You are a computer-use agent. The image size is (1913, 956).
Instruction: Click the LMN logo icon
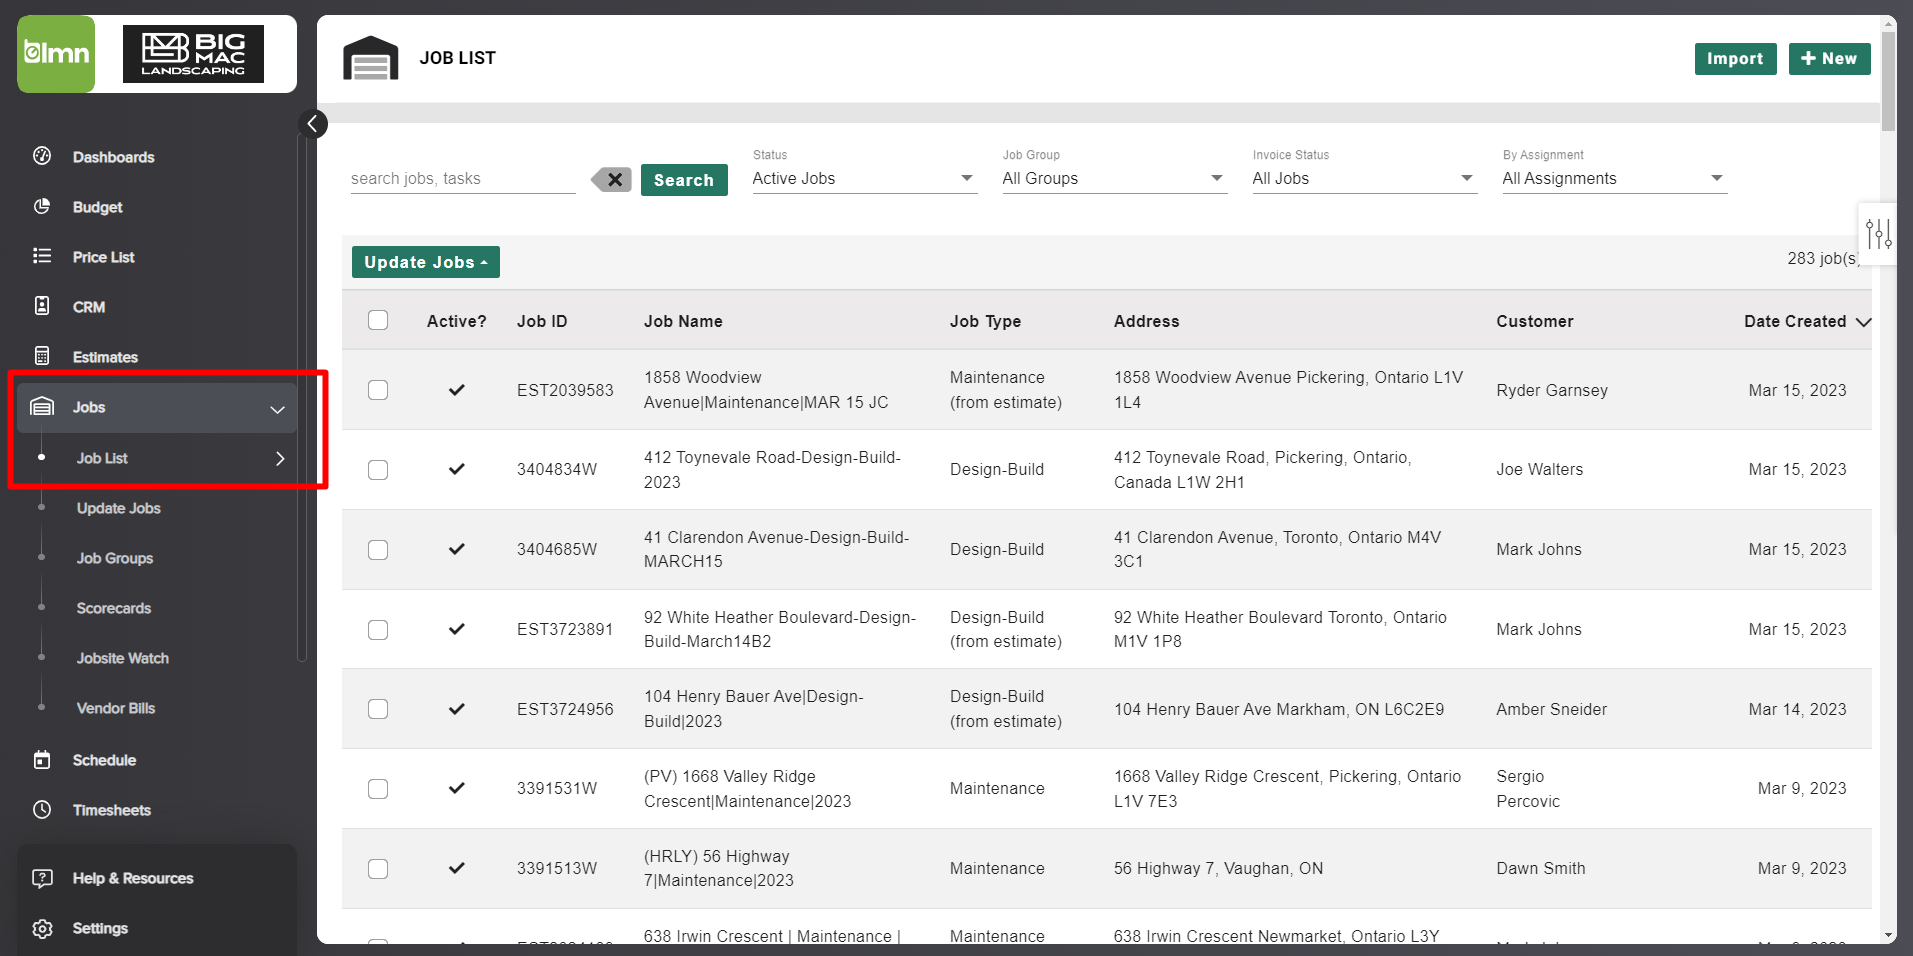(x=56, y=54)
